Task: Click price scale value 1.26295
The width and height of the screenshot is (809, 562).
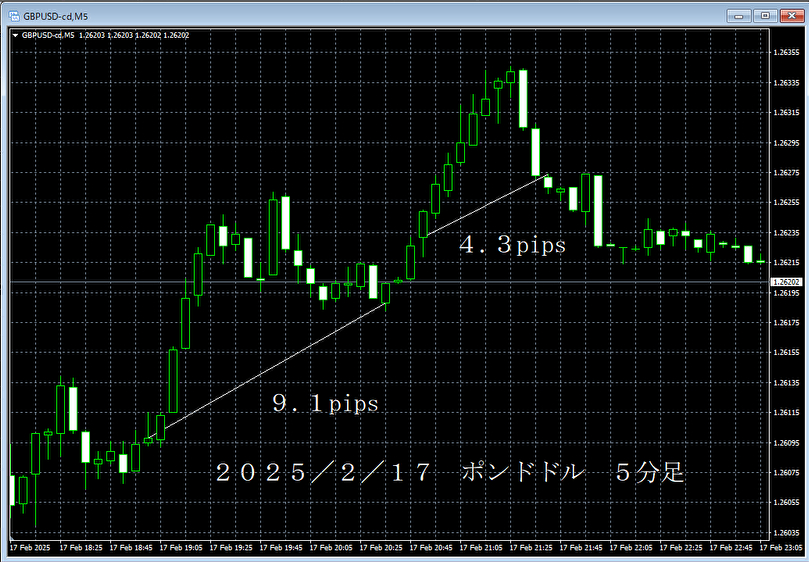Action: point(786,143)
